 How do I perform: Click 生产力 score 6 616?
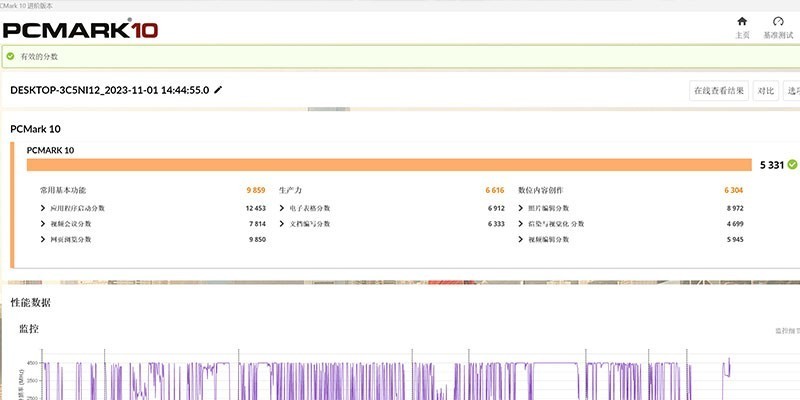pyautogui.click(x=494, y=190)
